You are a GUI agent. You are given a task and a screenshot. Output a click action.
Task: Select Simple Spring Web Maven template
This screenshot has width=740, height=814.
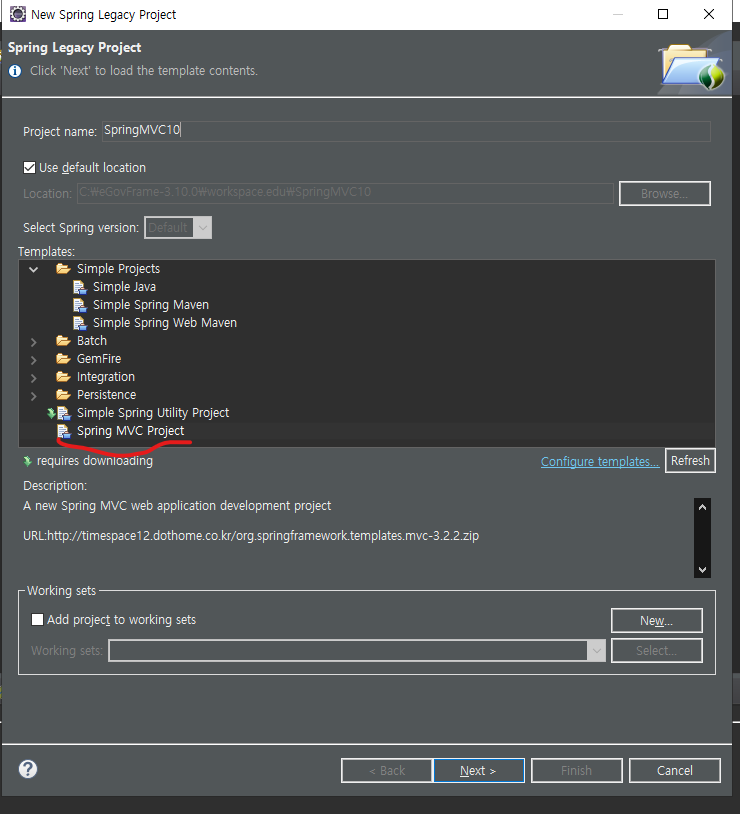click(x=165, y=323)
